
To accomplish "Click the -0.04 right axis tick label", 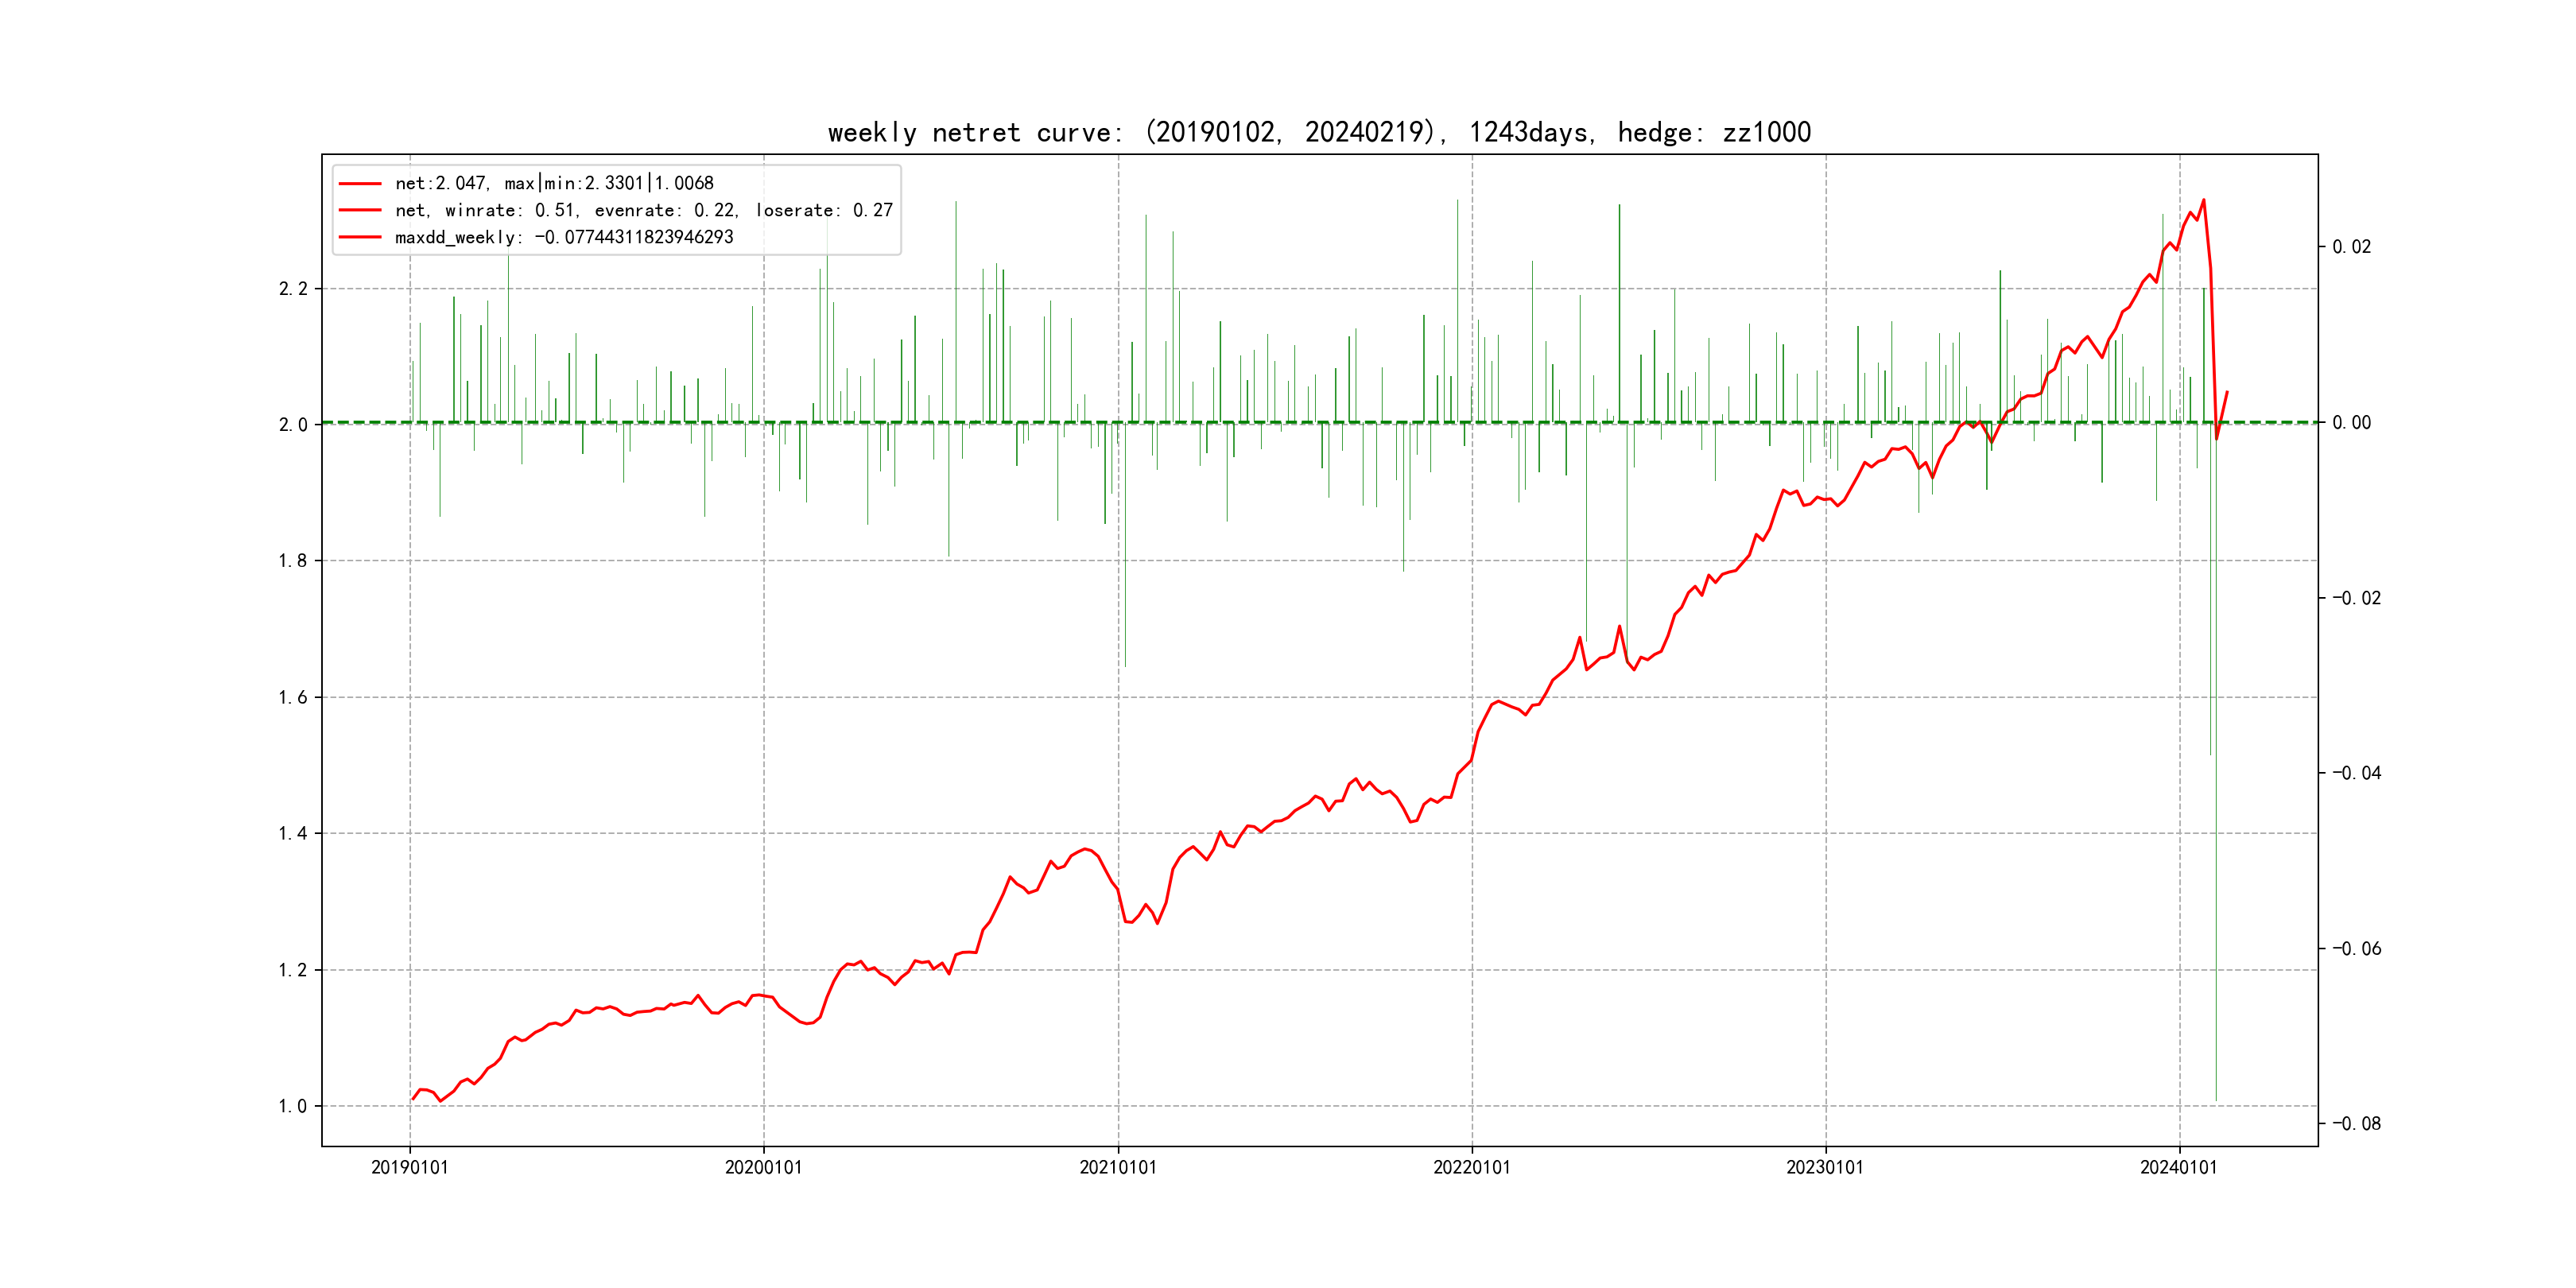I will tap(2356, 773).
